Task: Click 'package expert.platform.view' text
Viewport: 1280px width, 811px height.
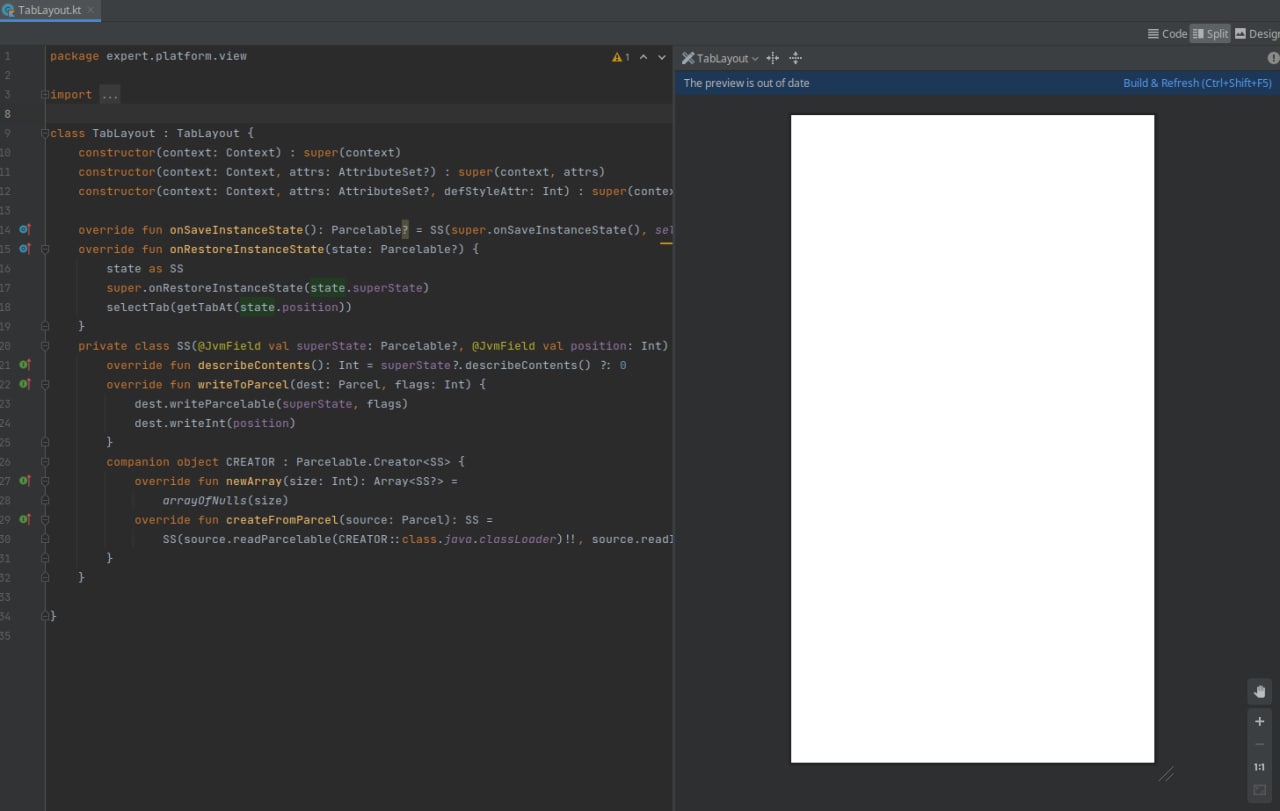Action: coord(148,56)
